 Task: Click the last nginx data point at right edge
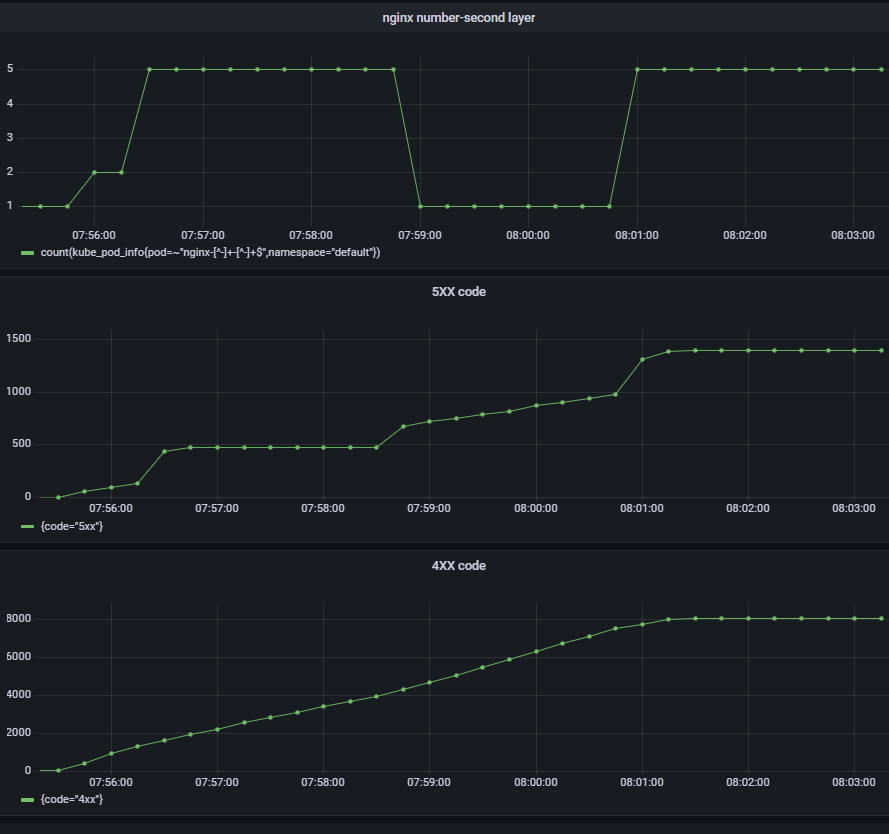[x=881, y=69]
